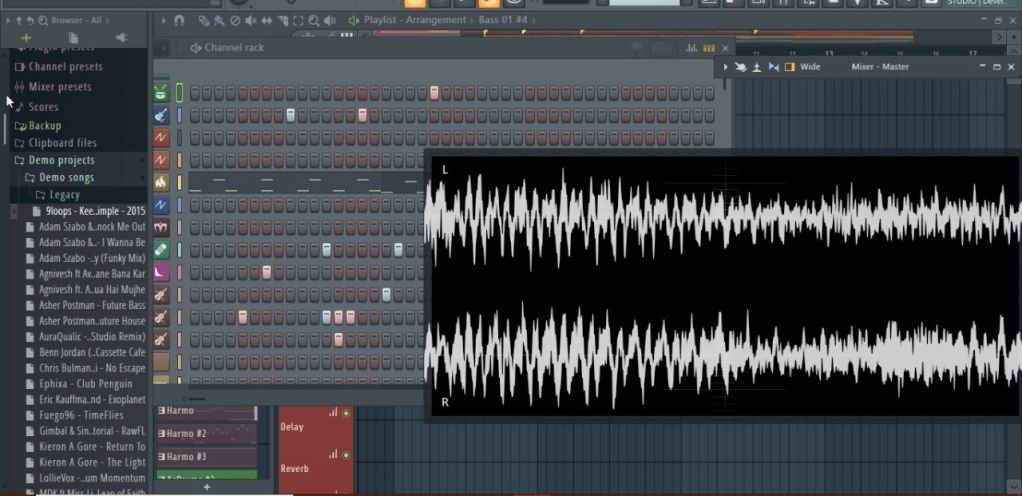
Task: Select the magnet snap icon in Playlist toolbar
Action: 179,20
